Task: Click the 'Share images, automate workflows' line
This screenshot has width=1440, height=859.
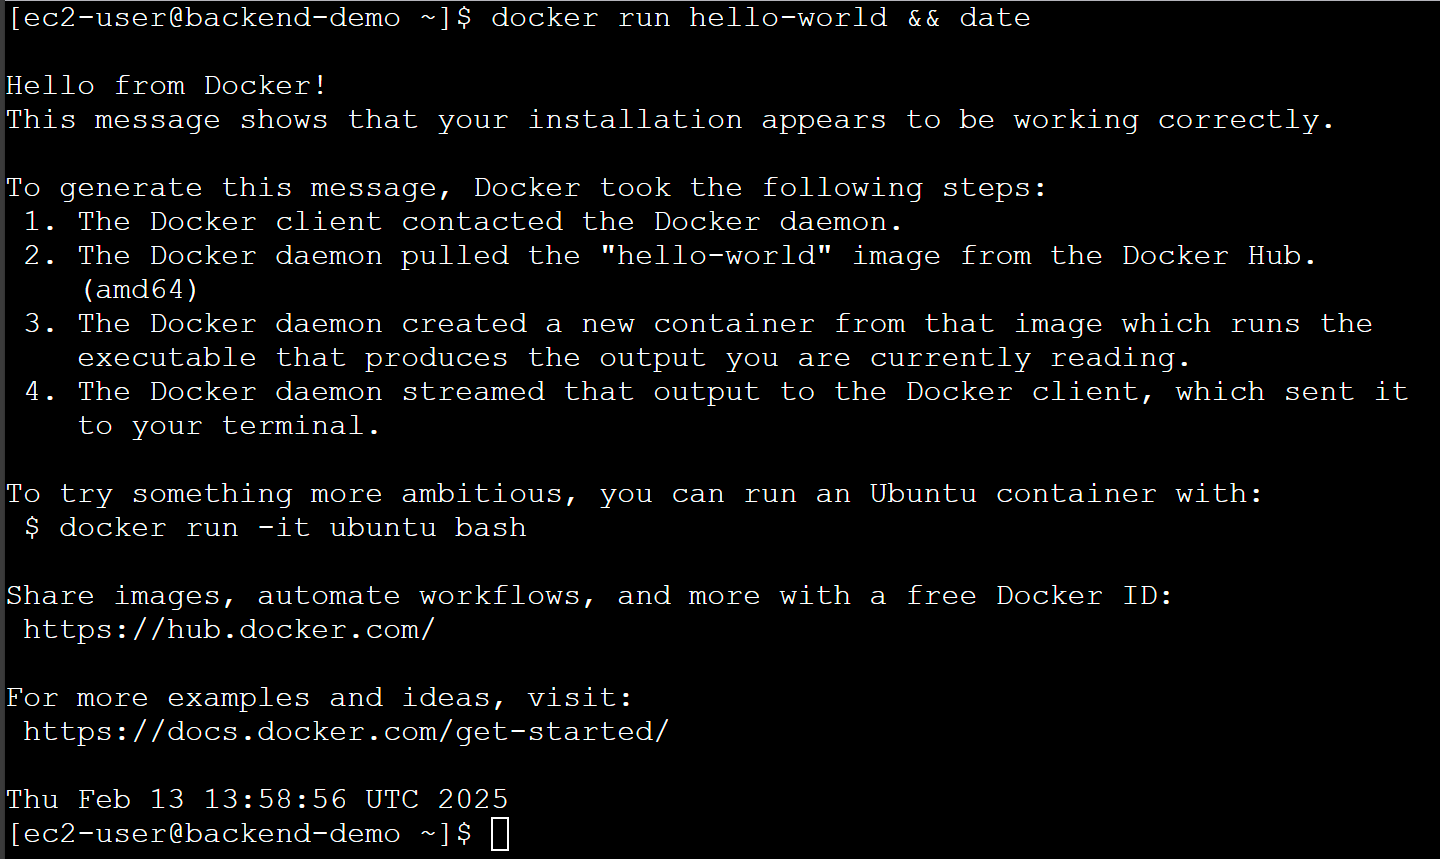Action: coord(589,596)
